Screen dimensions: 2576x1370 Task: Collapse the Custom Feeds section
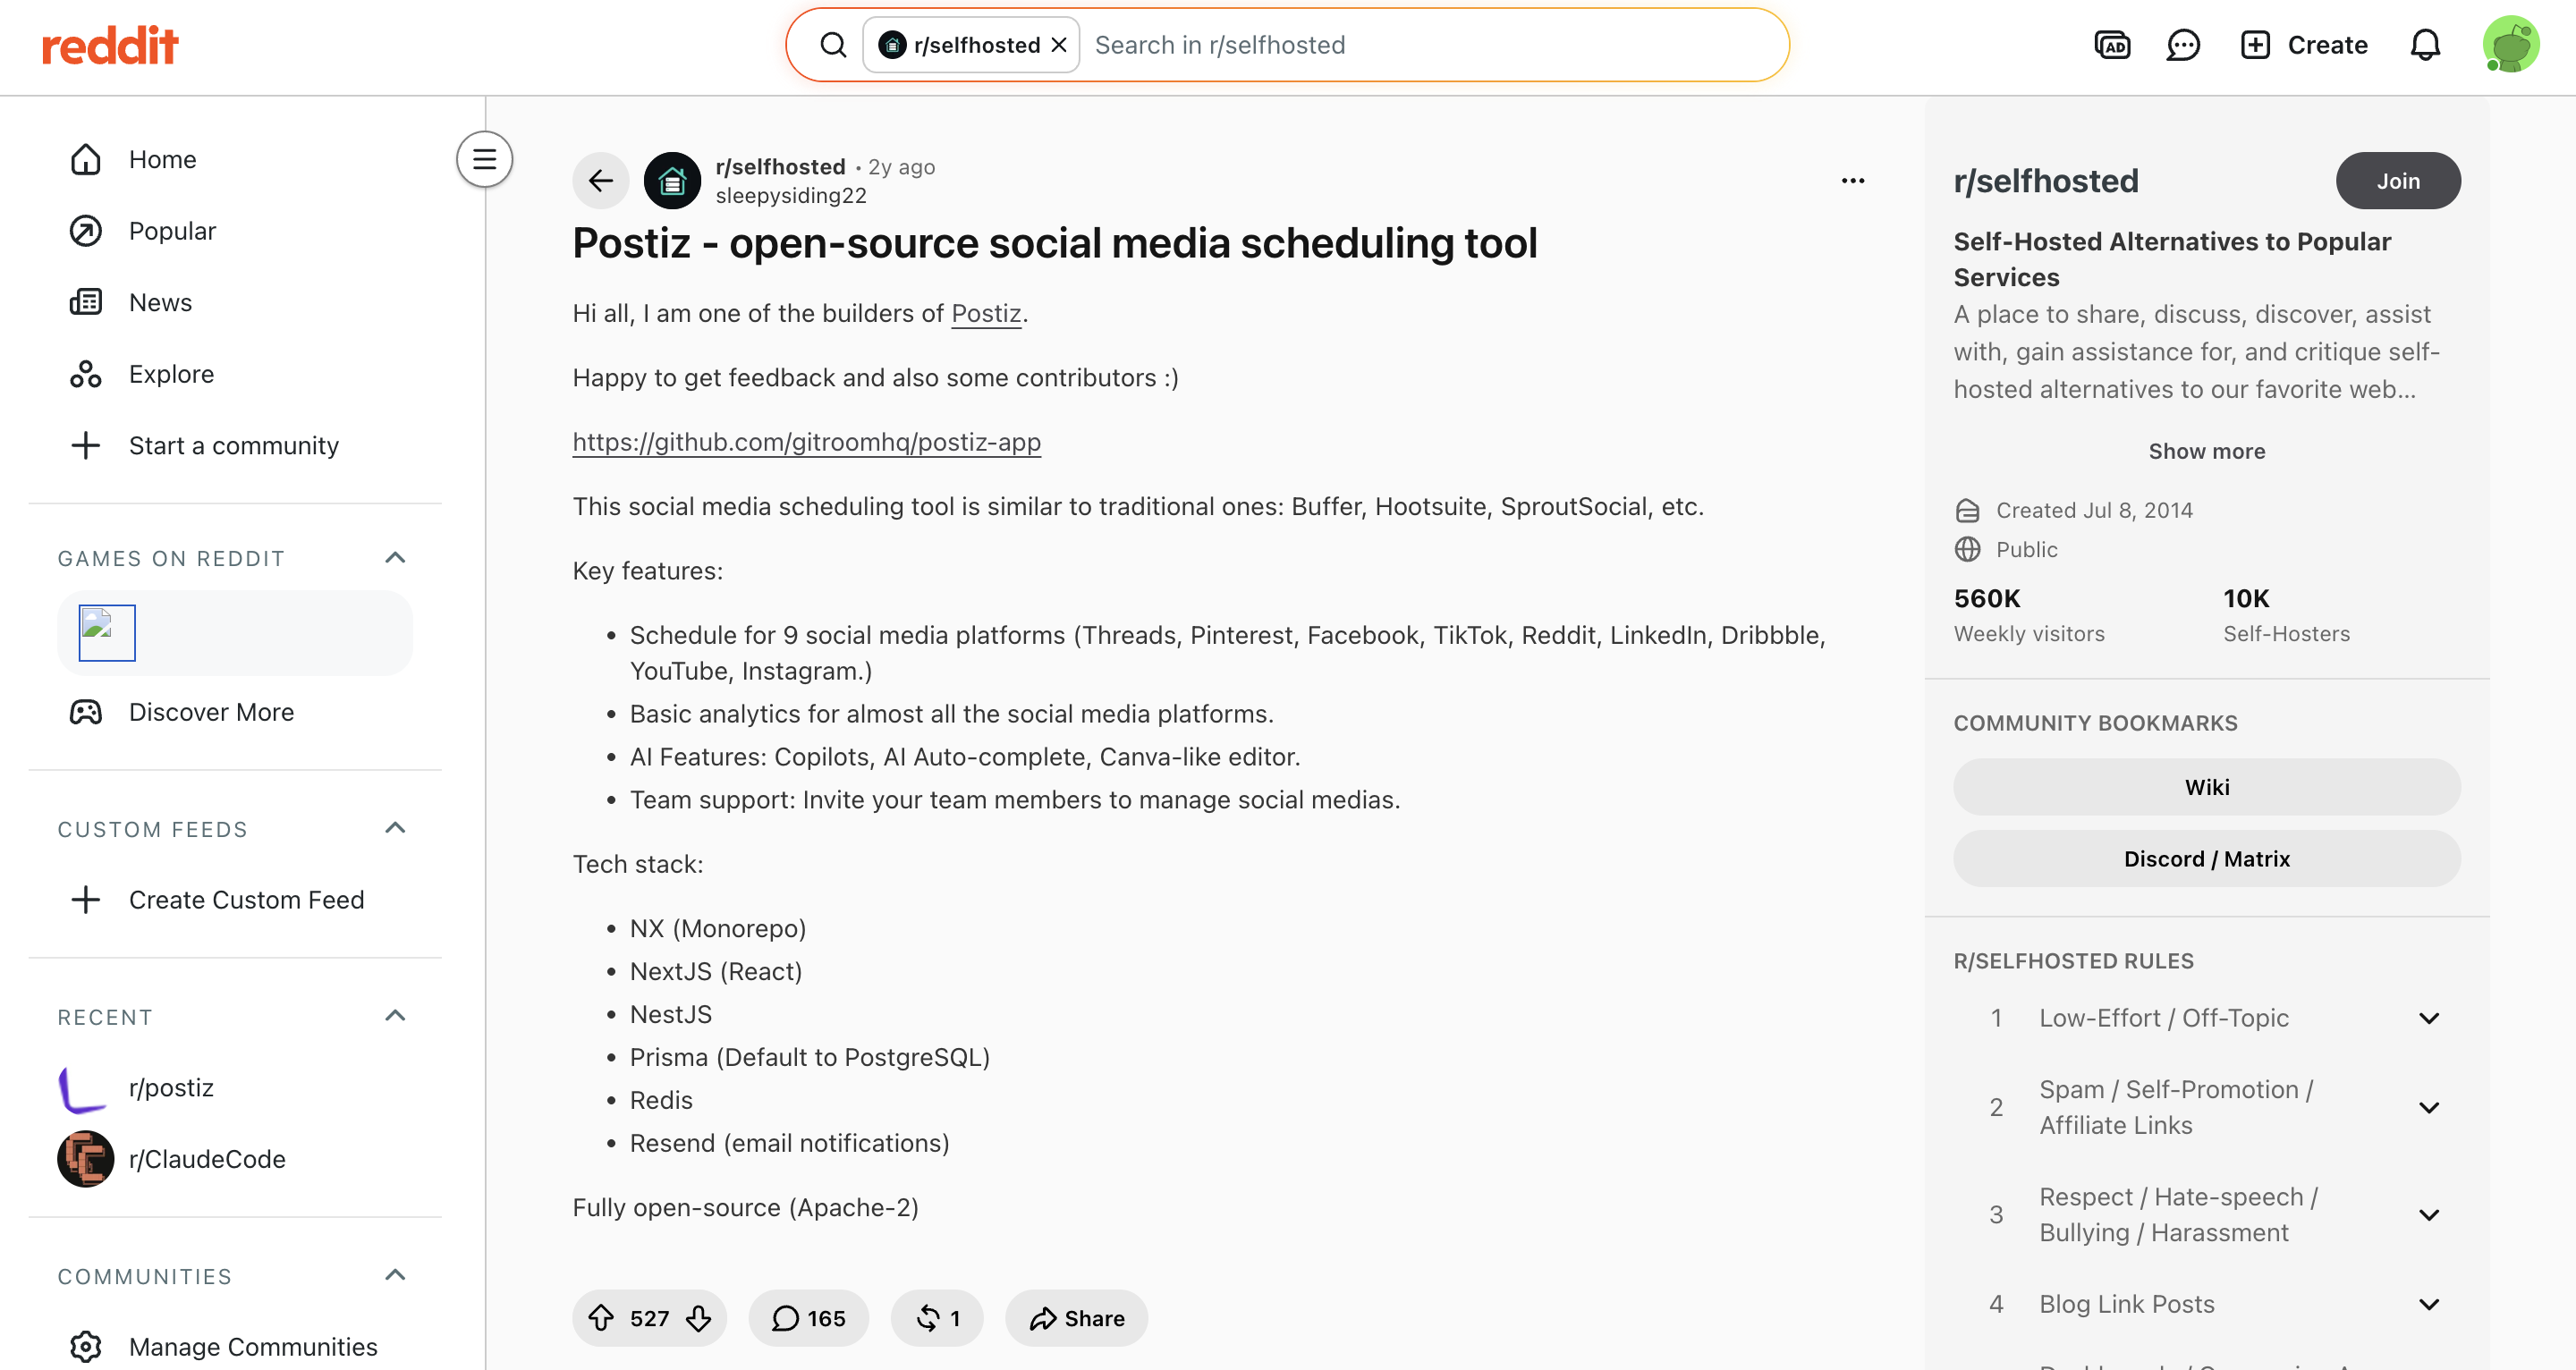(396, 828)
